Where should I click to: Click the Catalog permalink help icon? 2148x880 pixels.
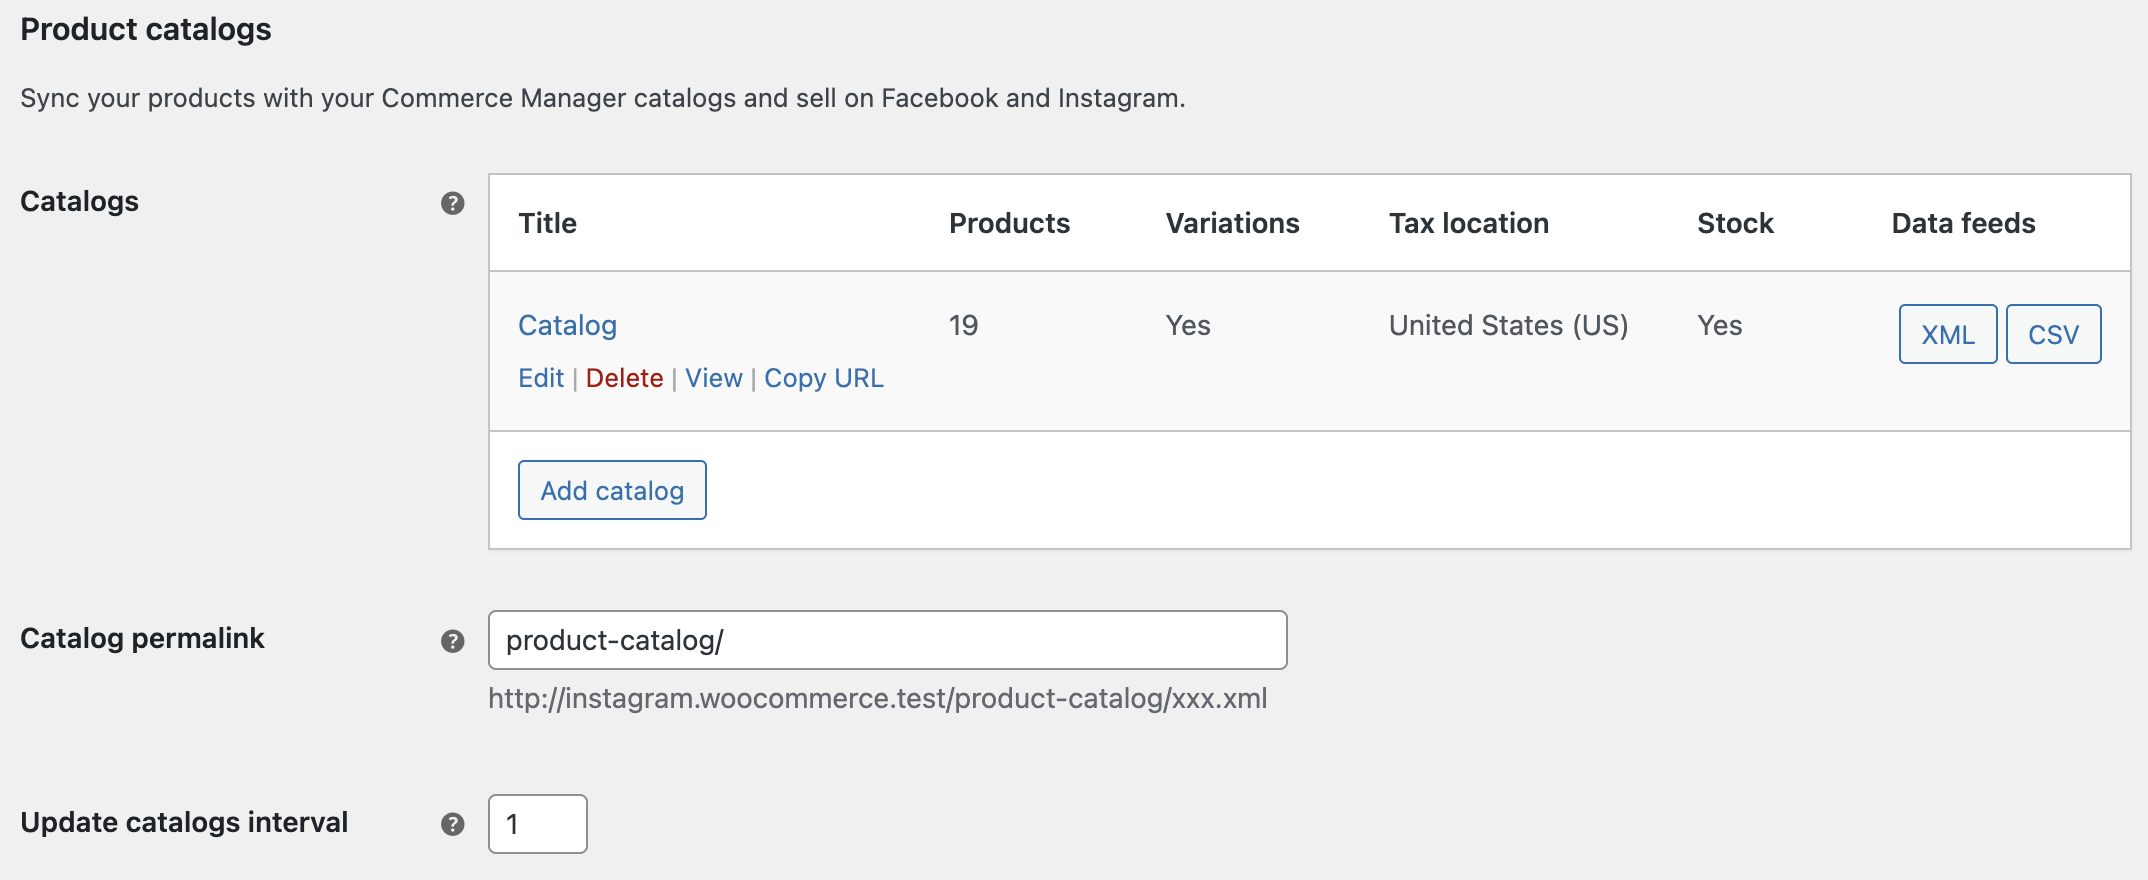453,641
